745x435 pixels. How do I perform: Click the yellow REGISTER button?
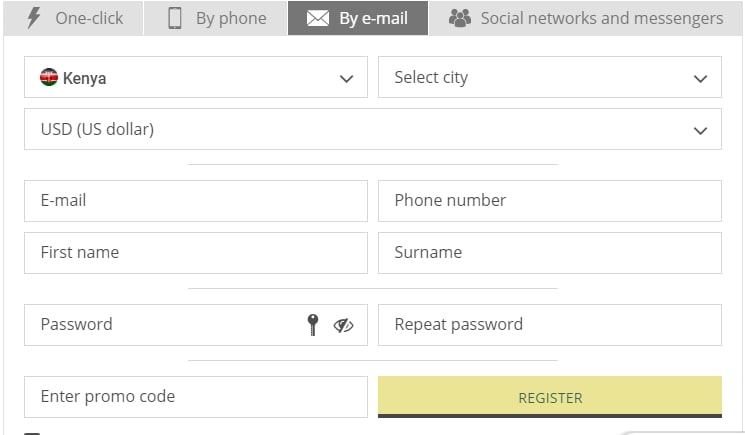(550, 397)
